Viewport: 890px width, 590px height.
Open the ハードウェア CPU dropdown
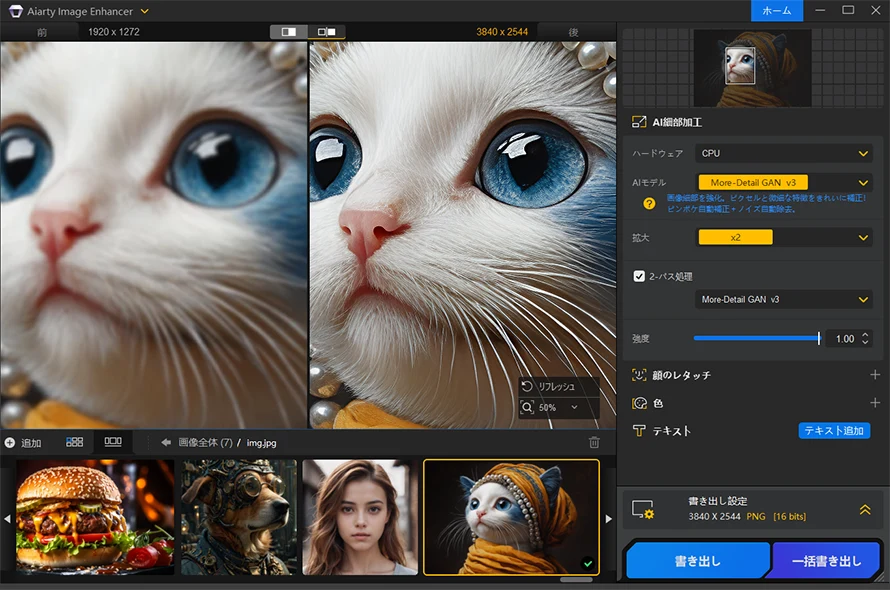tap(783, 153)
